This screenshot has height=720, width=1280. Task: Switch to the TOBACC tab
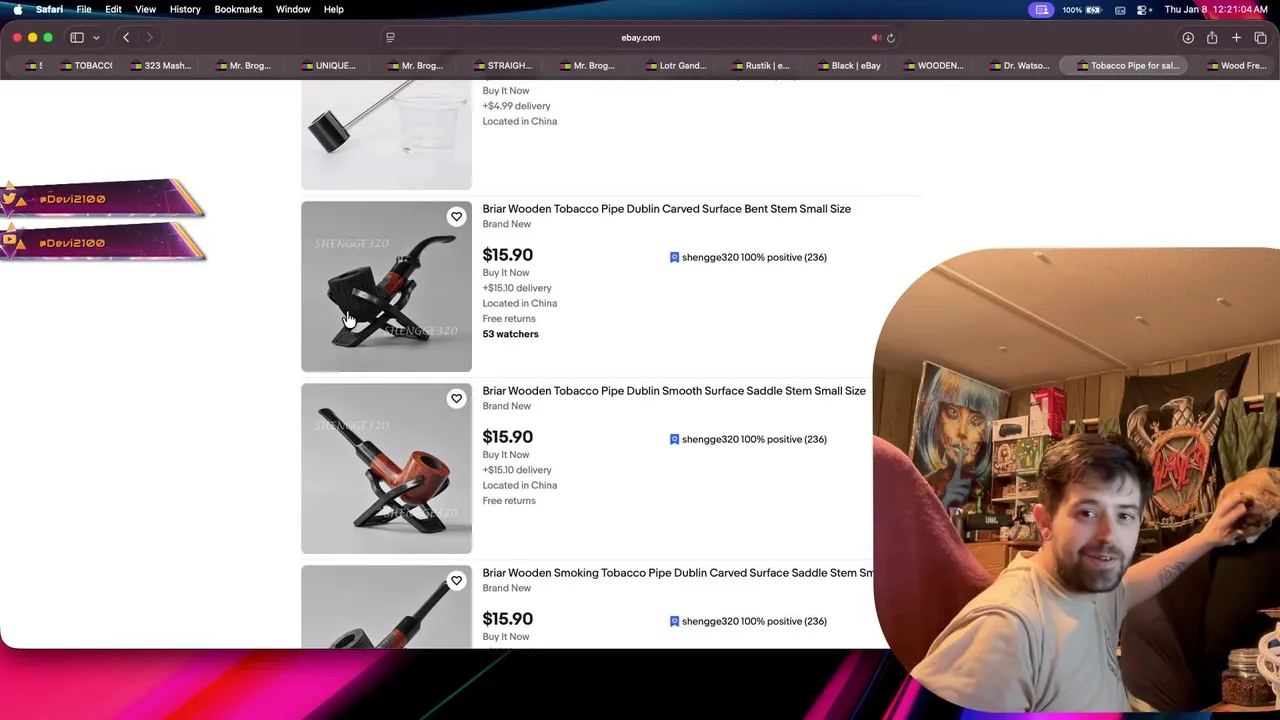(86, 66)
